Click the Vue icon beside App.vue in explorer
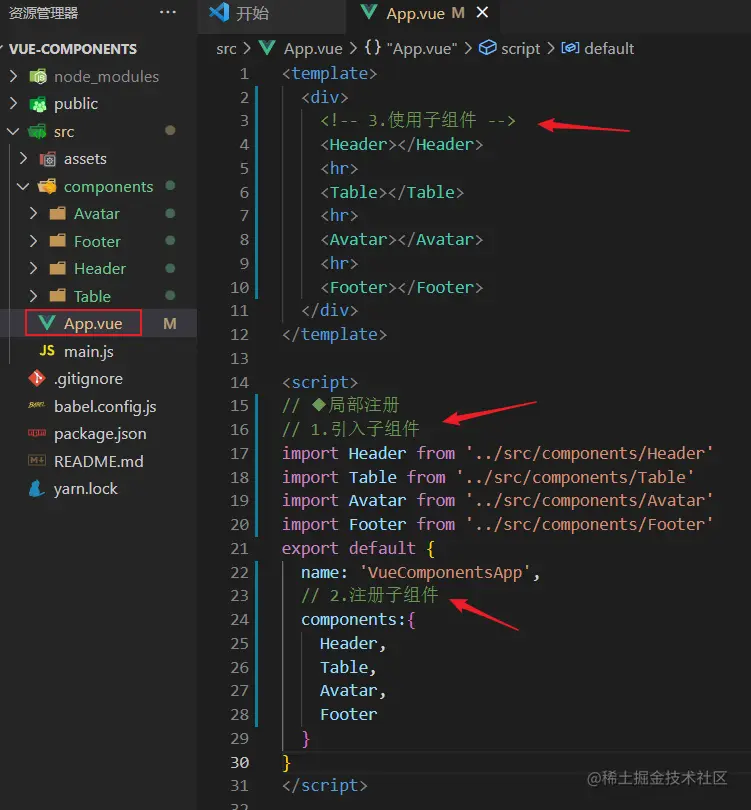Screen dimensions: 751x810 (47, 323)
